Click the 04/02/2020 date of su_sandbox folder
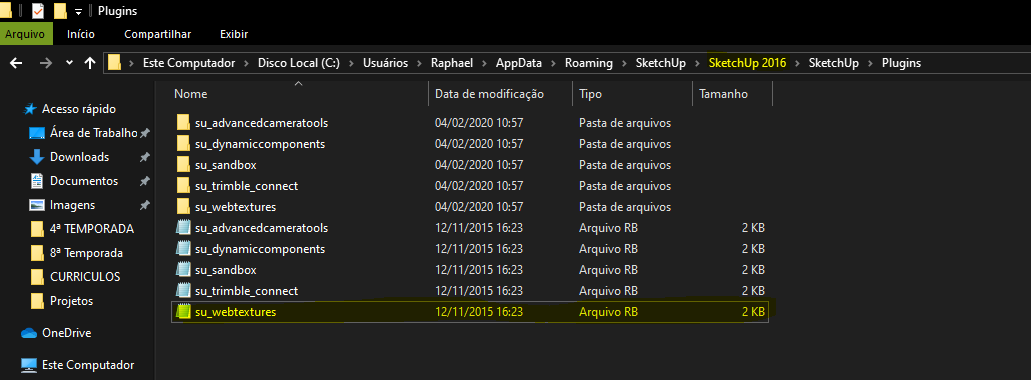 point(479,165)
